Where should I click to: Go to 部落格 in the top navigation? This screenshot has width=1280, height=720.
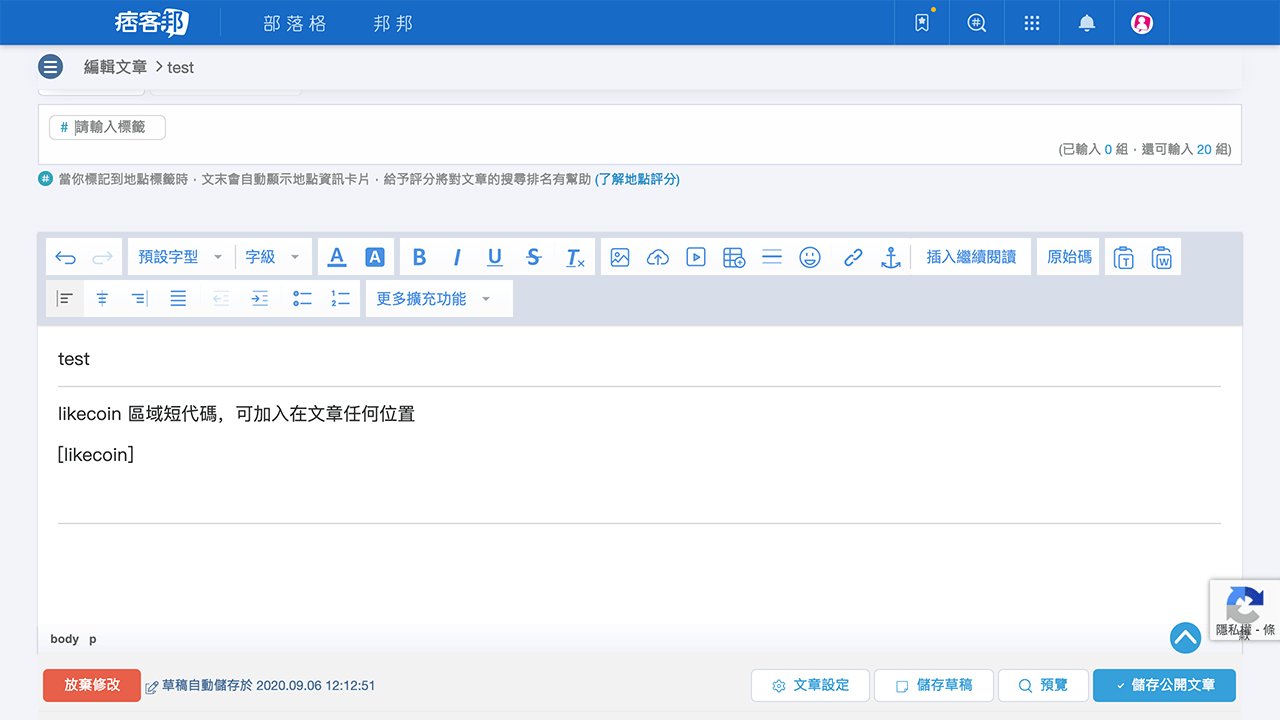click(294, 22)
